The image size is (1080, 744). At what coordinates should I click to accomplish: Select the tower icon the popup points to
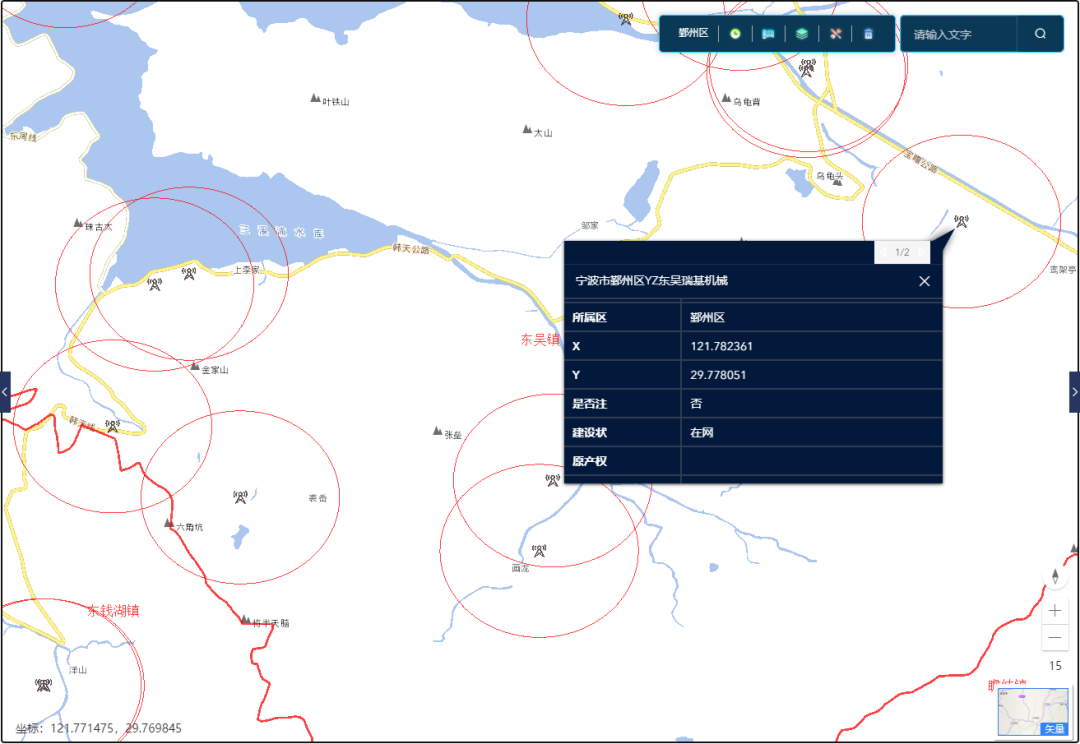click(961, 220)
